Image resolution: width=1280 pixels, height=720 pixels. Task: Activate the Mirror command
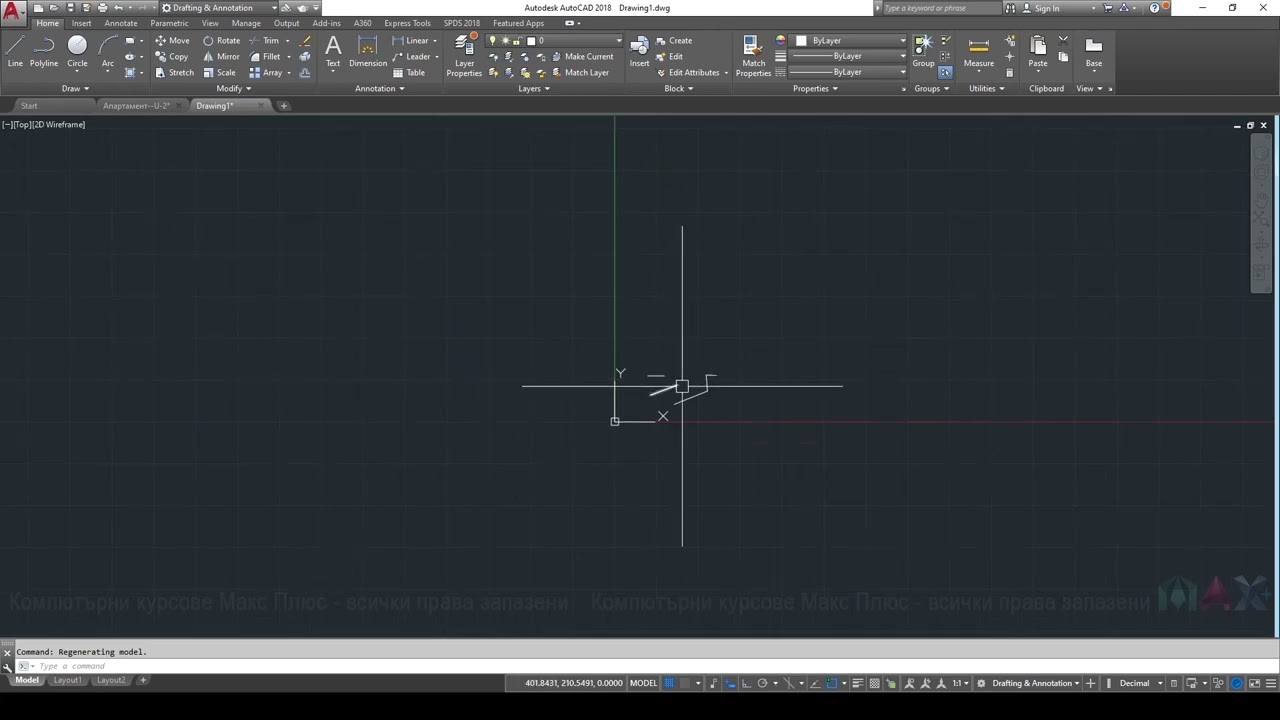(x=221, y=57)
